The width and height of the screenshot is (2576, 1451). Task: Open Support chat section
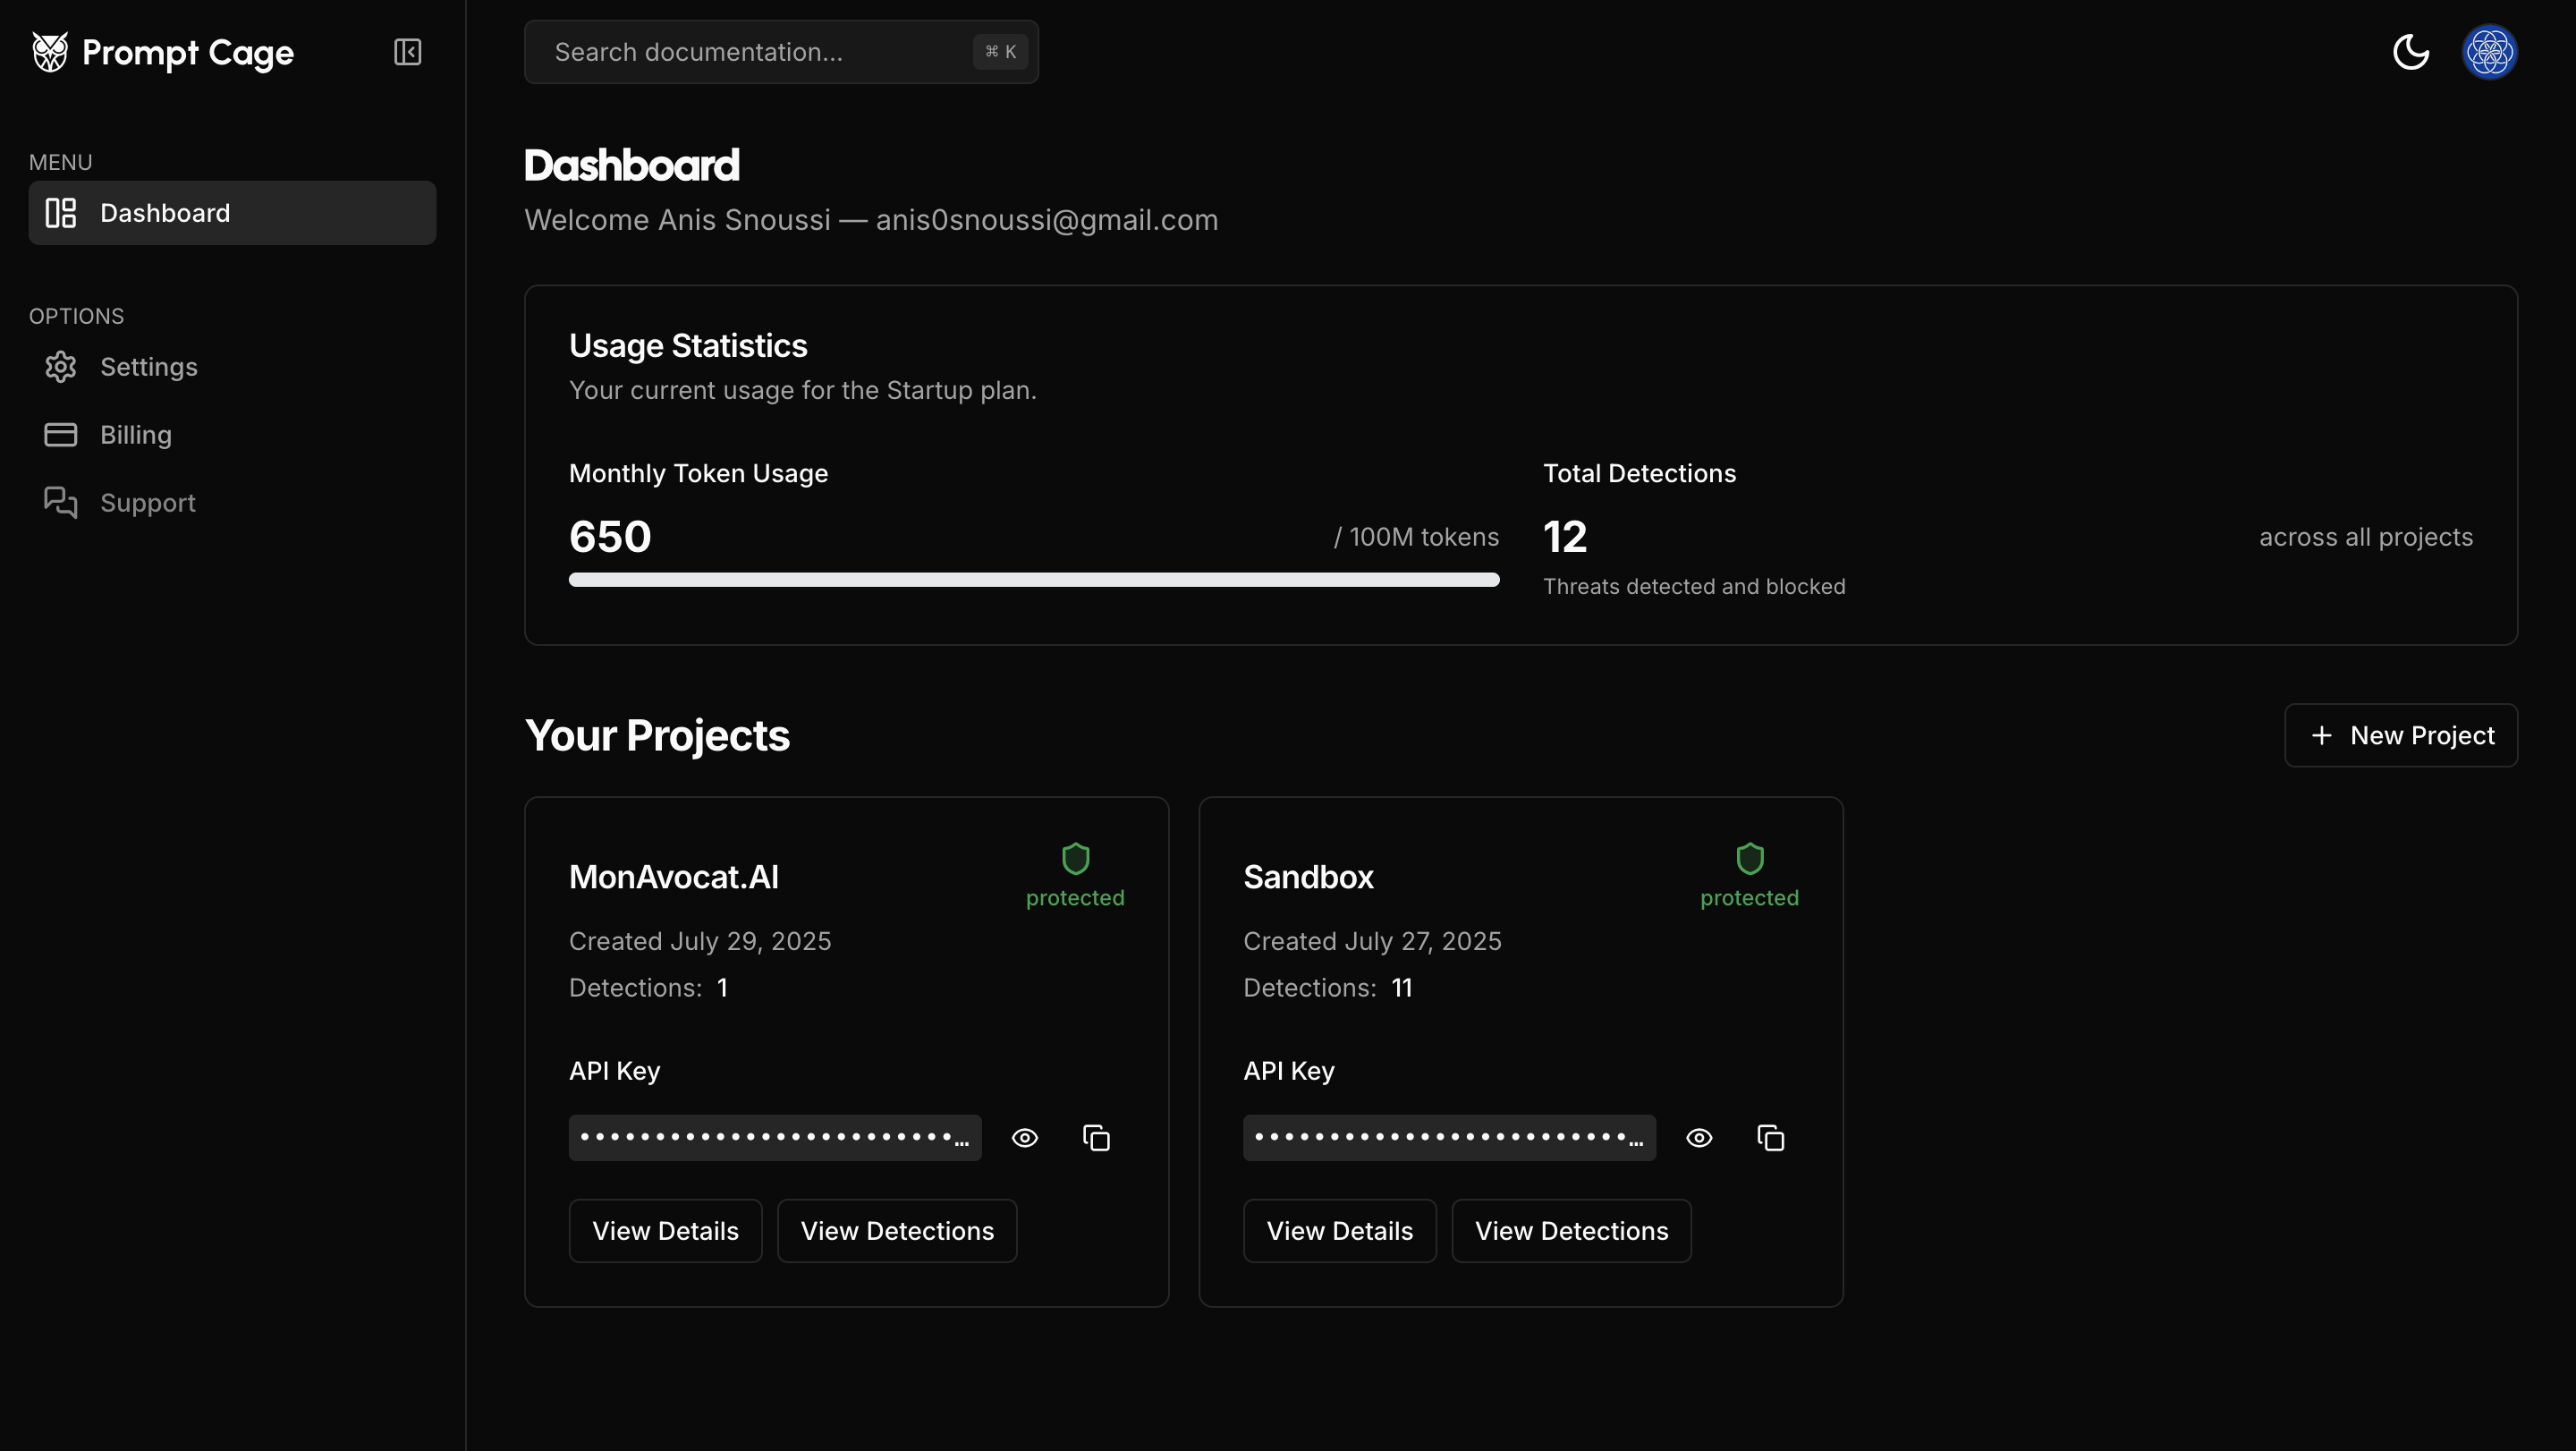[x=147, y=503]
